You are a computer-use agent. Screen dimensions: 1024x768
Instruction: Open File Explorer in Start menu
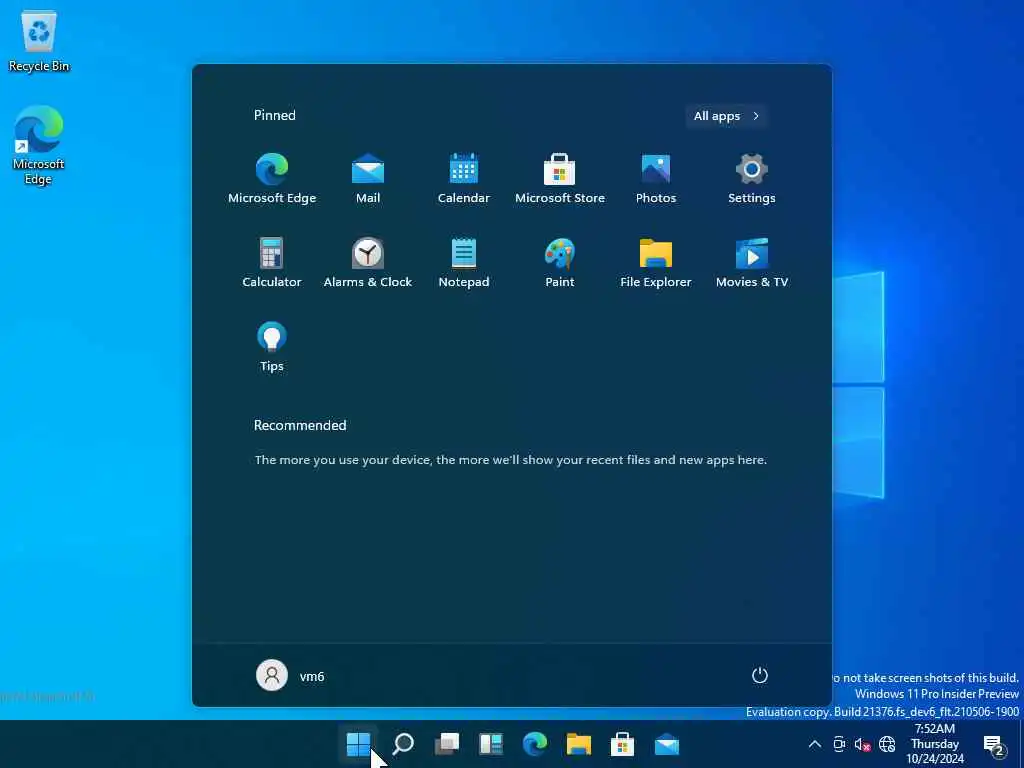tap(656, 263)
